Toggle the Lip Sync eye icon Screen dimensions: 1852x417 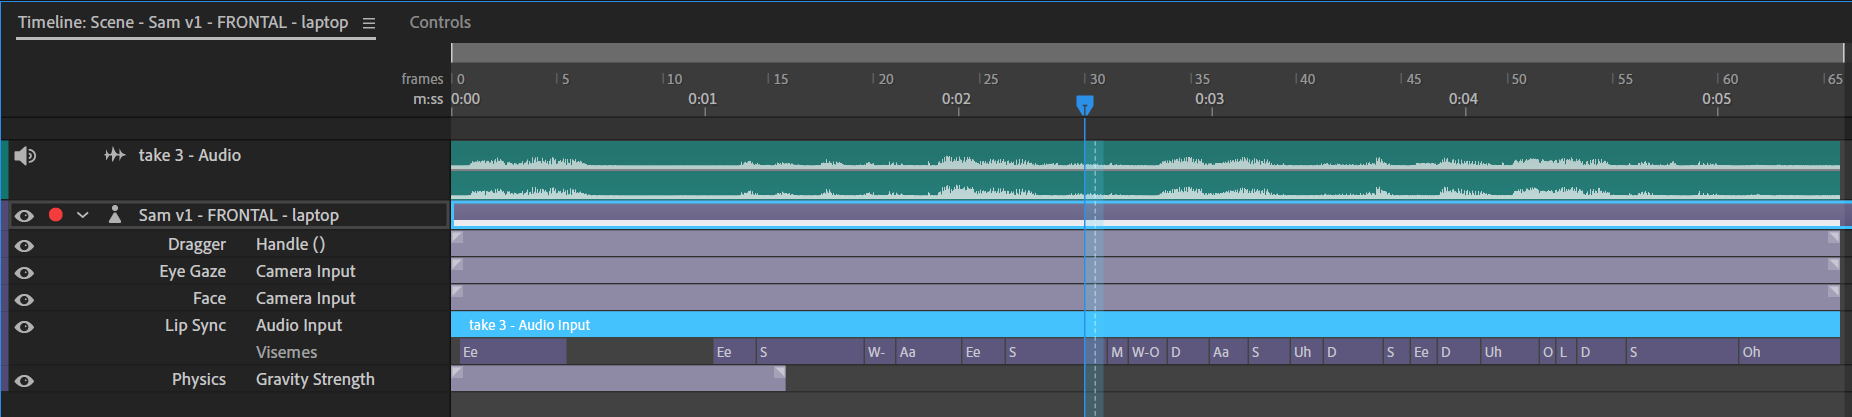[25, 326]
